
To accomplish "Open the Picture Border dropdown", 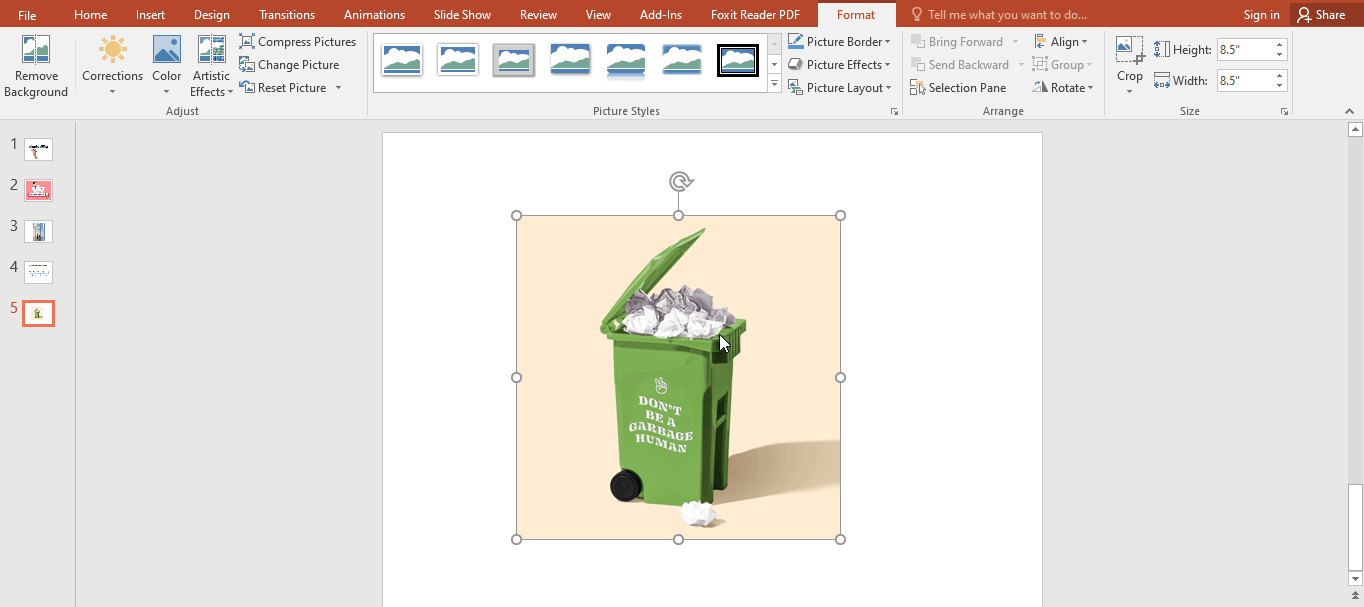I will click(840, 41).
